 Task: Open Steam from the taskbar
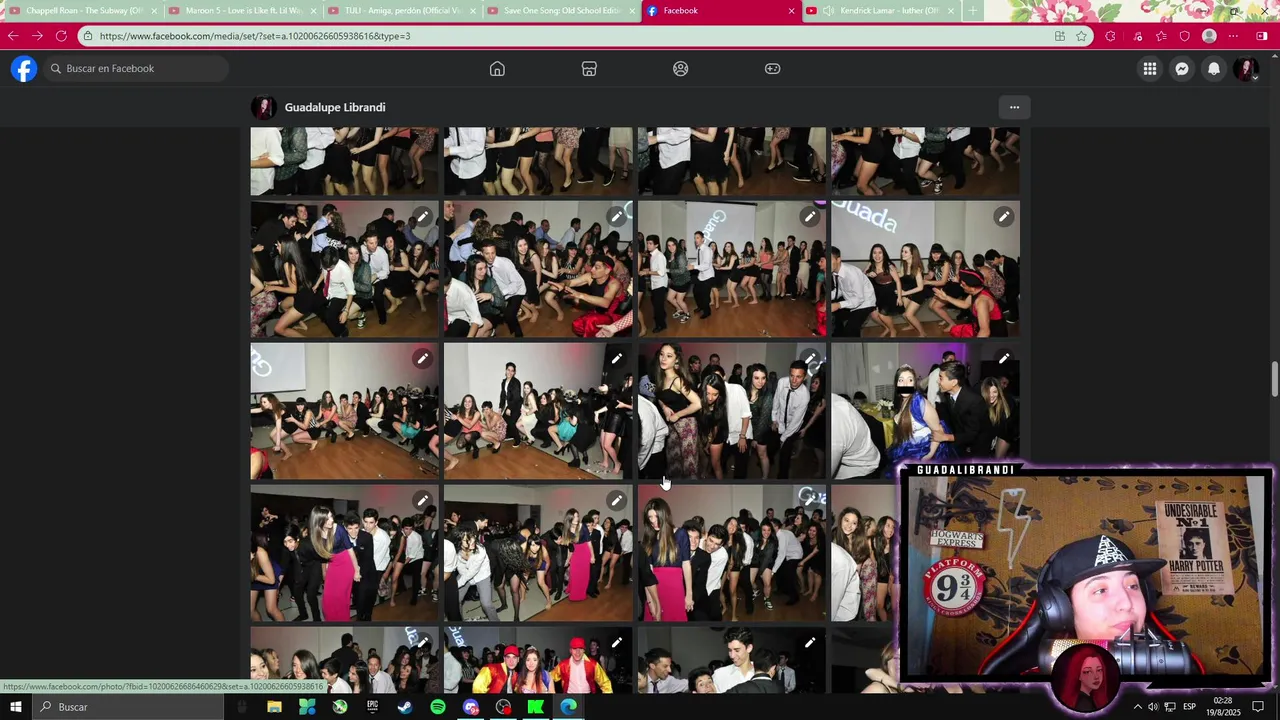(x=405, y=707)
